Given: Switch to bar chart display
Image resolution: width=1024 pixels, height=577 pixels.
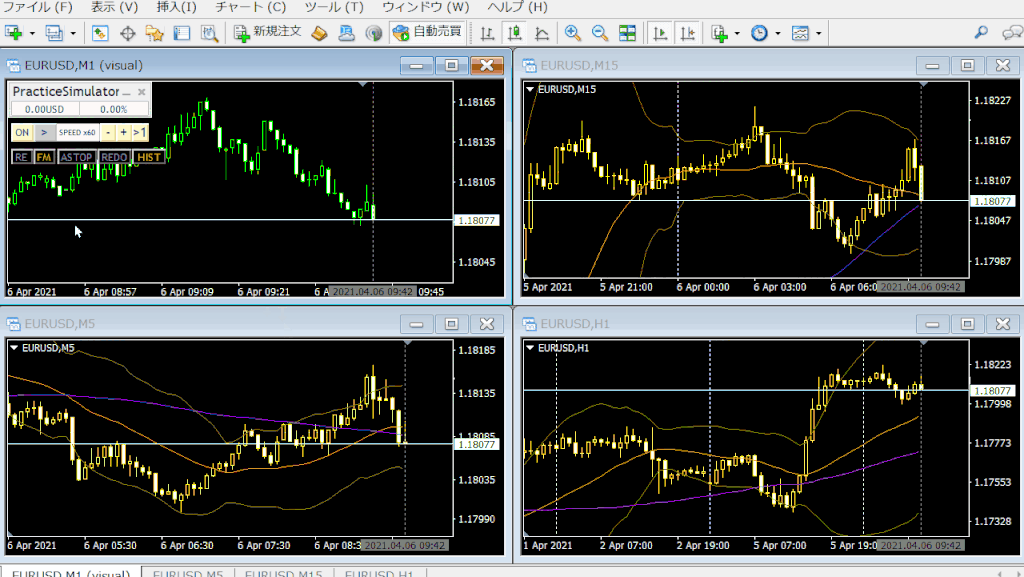Looking at the screenshot, I should coord(487,33).
